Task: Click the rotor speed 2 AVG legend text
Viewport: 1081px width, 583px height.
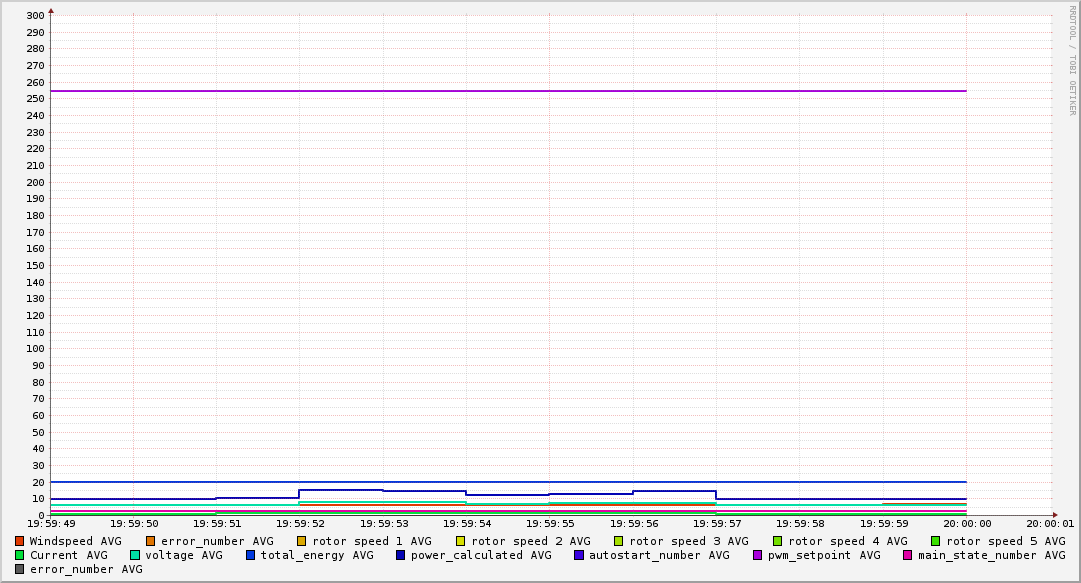Action: tap(530, 541)
